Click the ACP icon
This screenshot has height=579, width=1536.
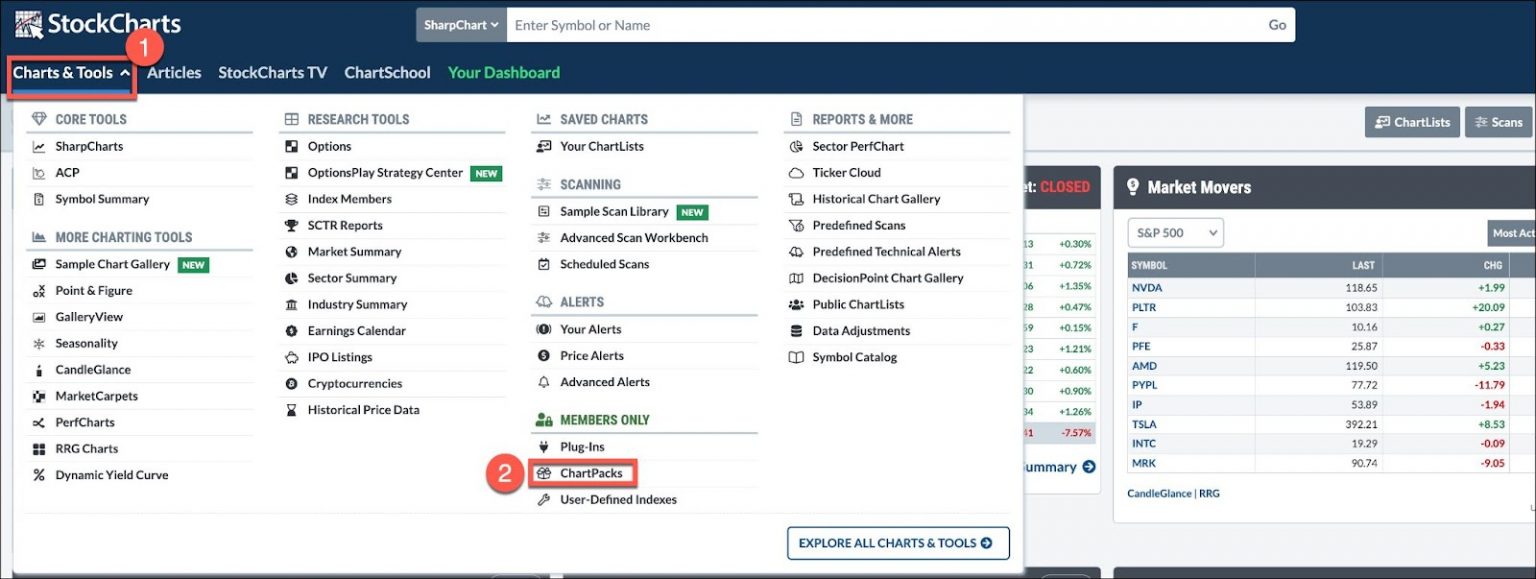point(39,173)
